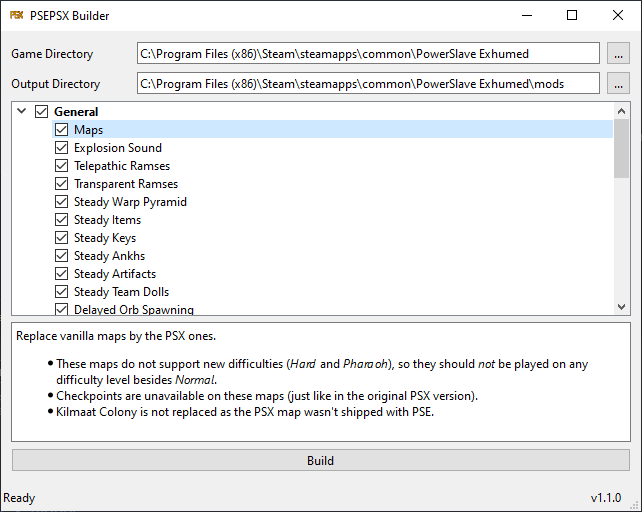Toggle the Maps checkbox

[x=62, y=130]
